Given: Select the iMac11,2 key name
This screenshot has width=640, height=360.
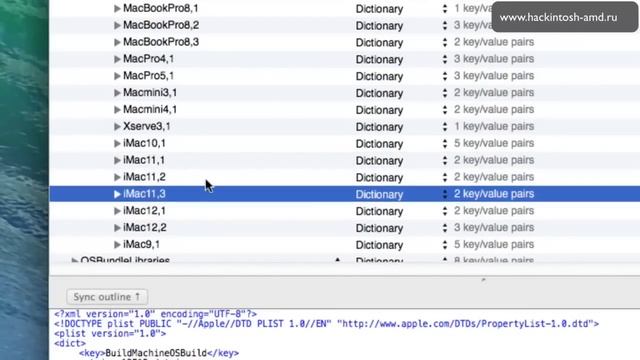Looking at the screenshot, I should tap(144, 177).
